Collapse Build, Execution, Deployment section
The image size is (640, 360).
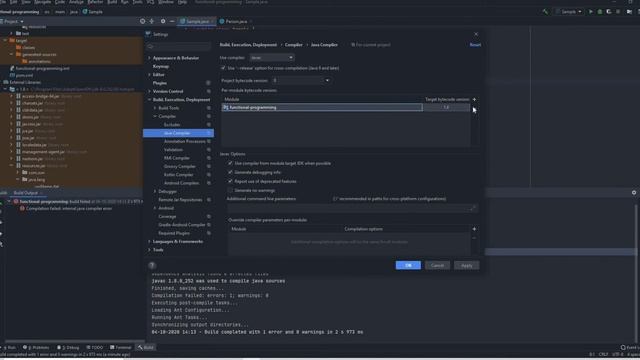[x=149, y=100]
